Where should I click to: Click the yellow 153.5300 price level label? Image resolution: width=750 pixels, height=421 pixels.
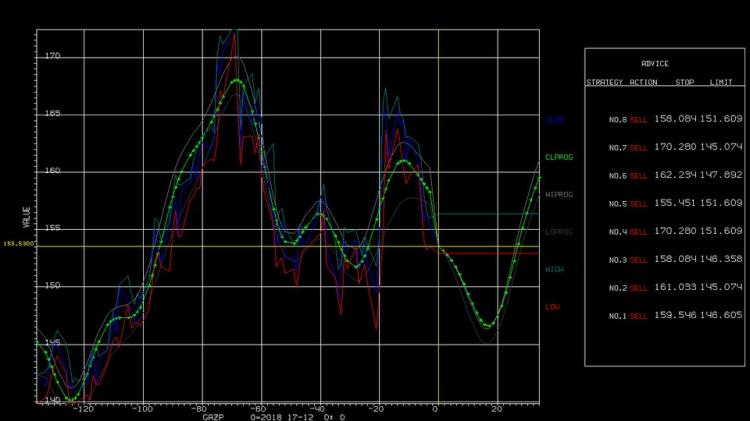pyautogui.click(x=19, y=244)
